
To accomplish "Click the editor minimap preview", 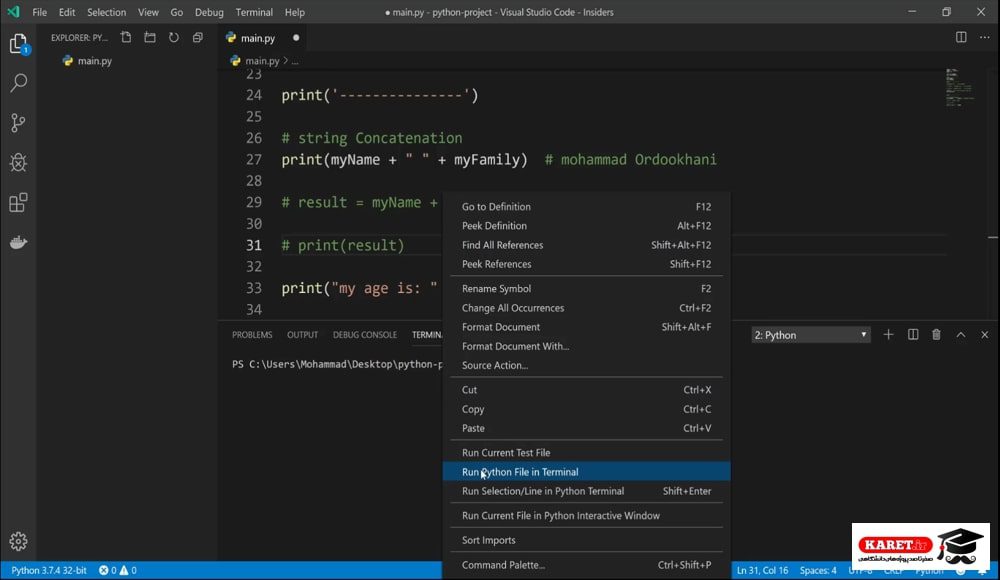I will click(959, 87).
